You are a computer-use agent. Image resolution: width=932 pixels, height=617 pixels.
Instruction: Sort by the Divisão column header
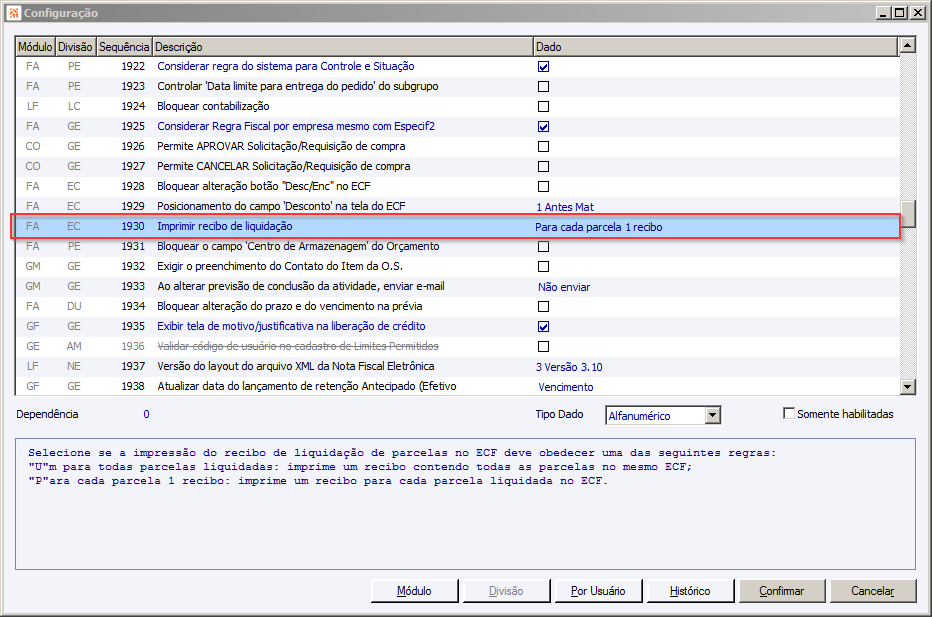75,46
